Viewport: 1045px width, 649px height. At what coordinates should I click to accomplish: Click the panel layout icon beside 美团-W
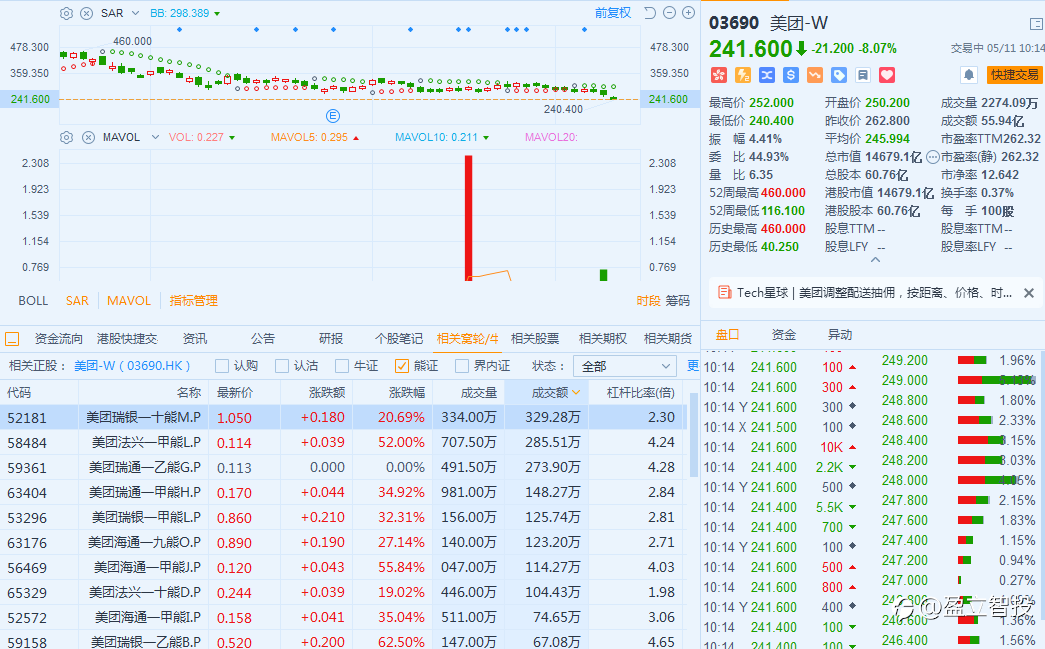1036,24
